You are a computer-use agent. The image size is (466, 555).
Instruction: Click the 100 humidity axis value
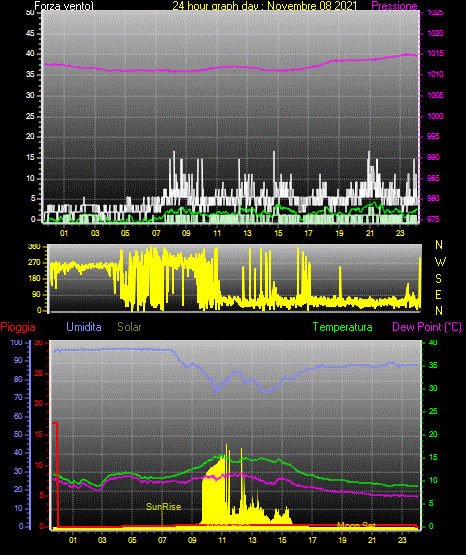[17, 342]
